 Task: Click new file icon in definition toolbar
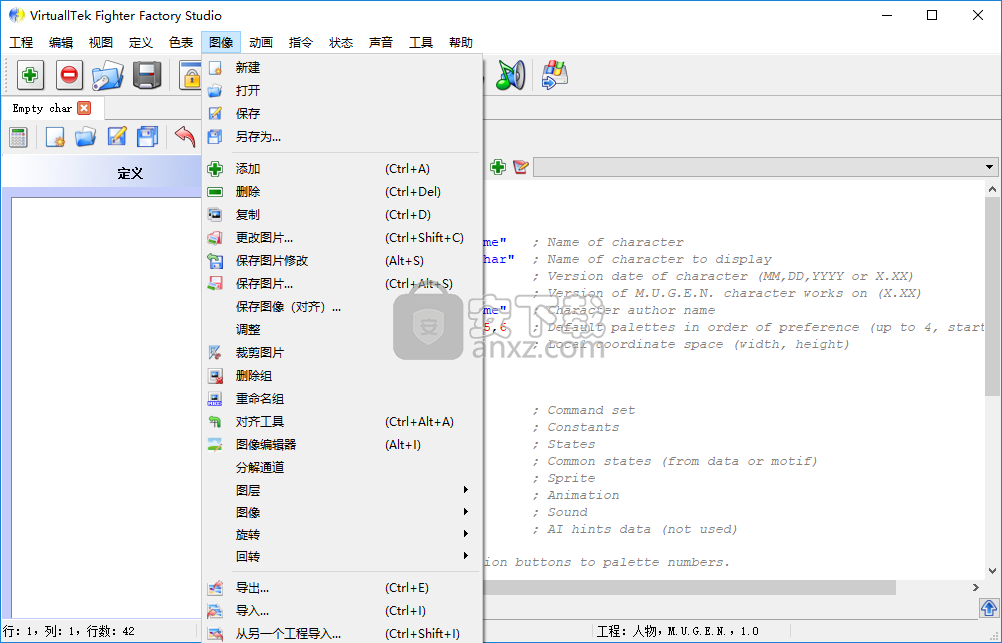[55, 137]
